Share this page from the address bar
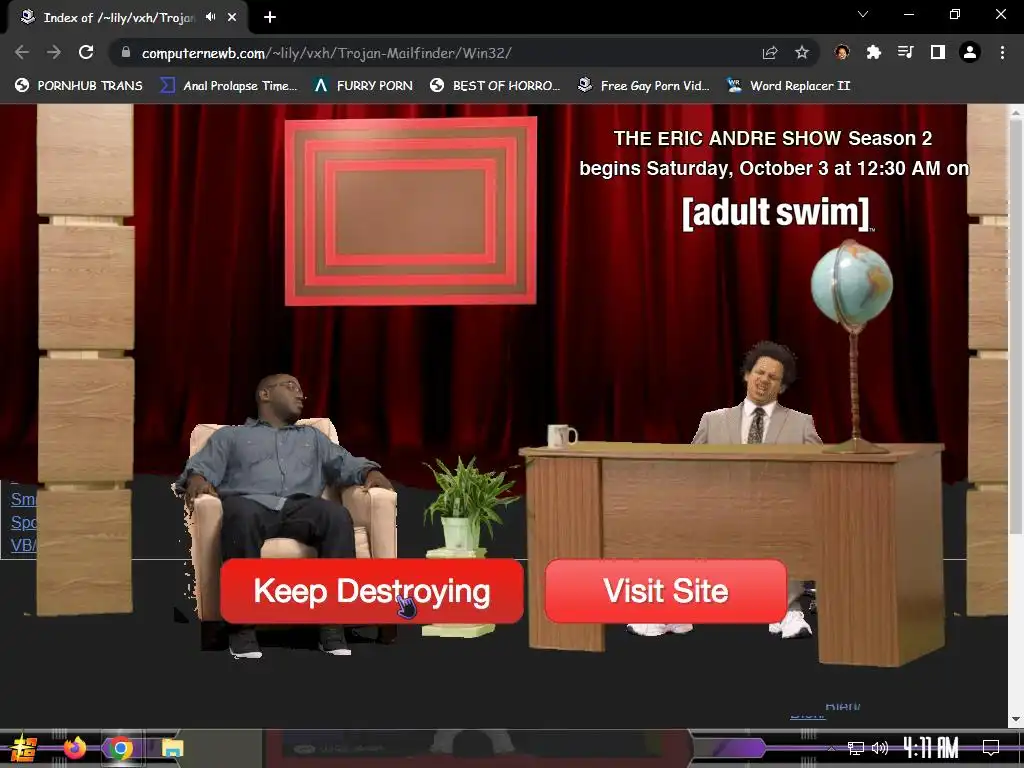 (770, 52)
